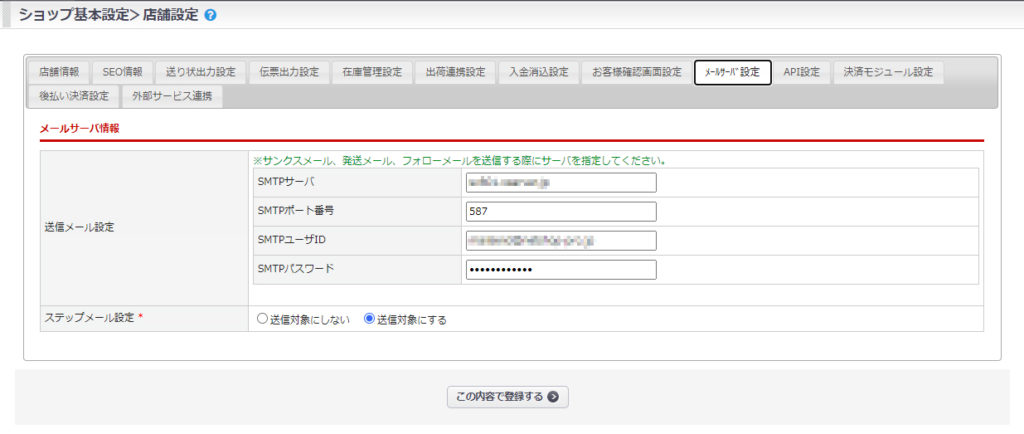Open the 店舗情報 tab
This screenshot has height=434, width=1024.
tap(59, 72)
